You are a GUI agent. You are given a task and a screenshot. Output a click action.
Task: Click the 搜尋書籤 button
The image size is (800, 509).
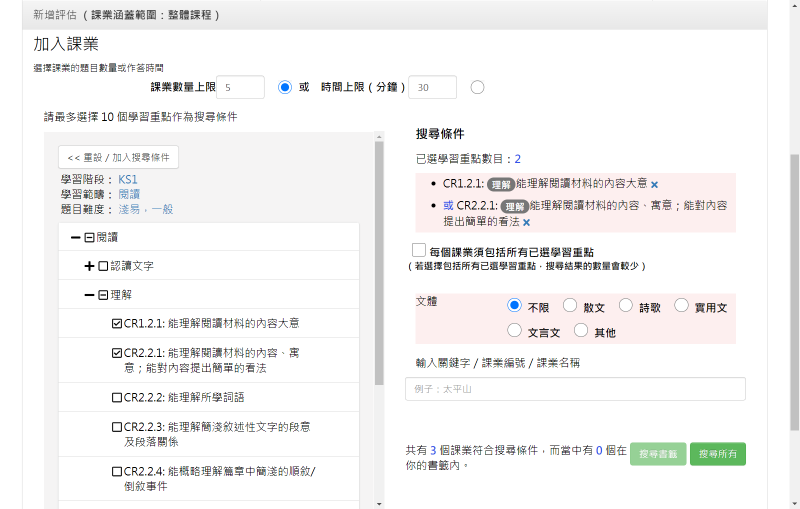coord(658,454)
